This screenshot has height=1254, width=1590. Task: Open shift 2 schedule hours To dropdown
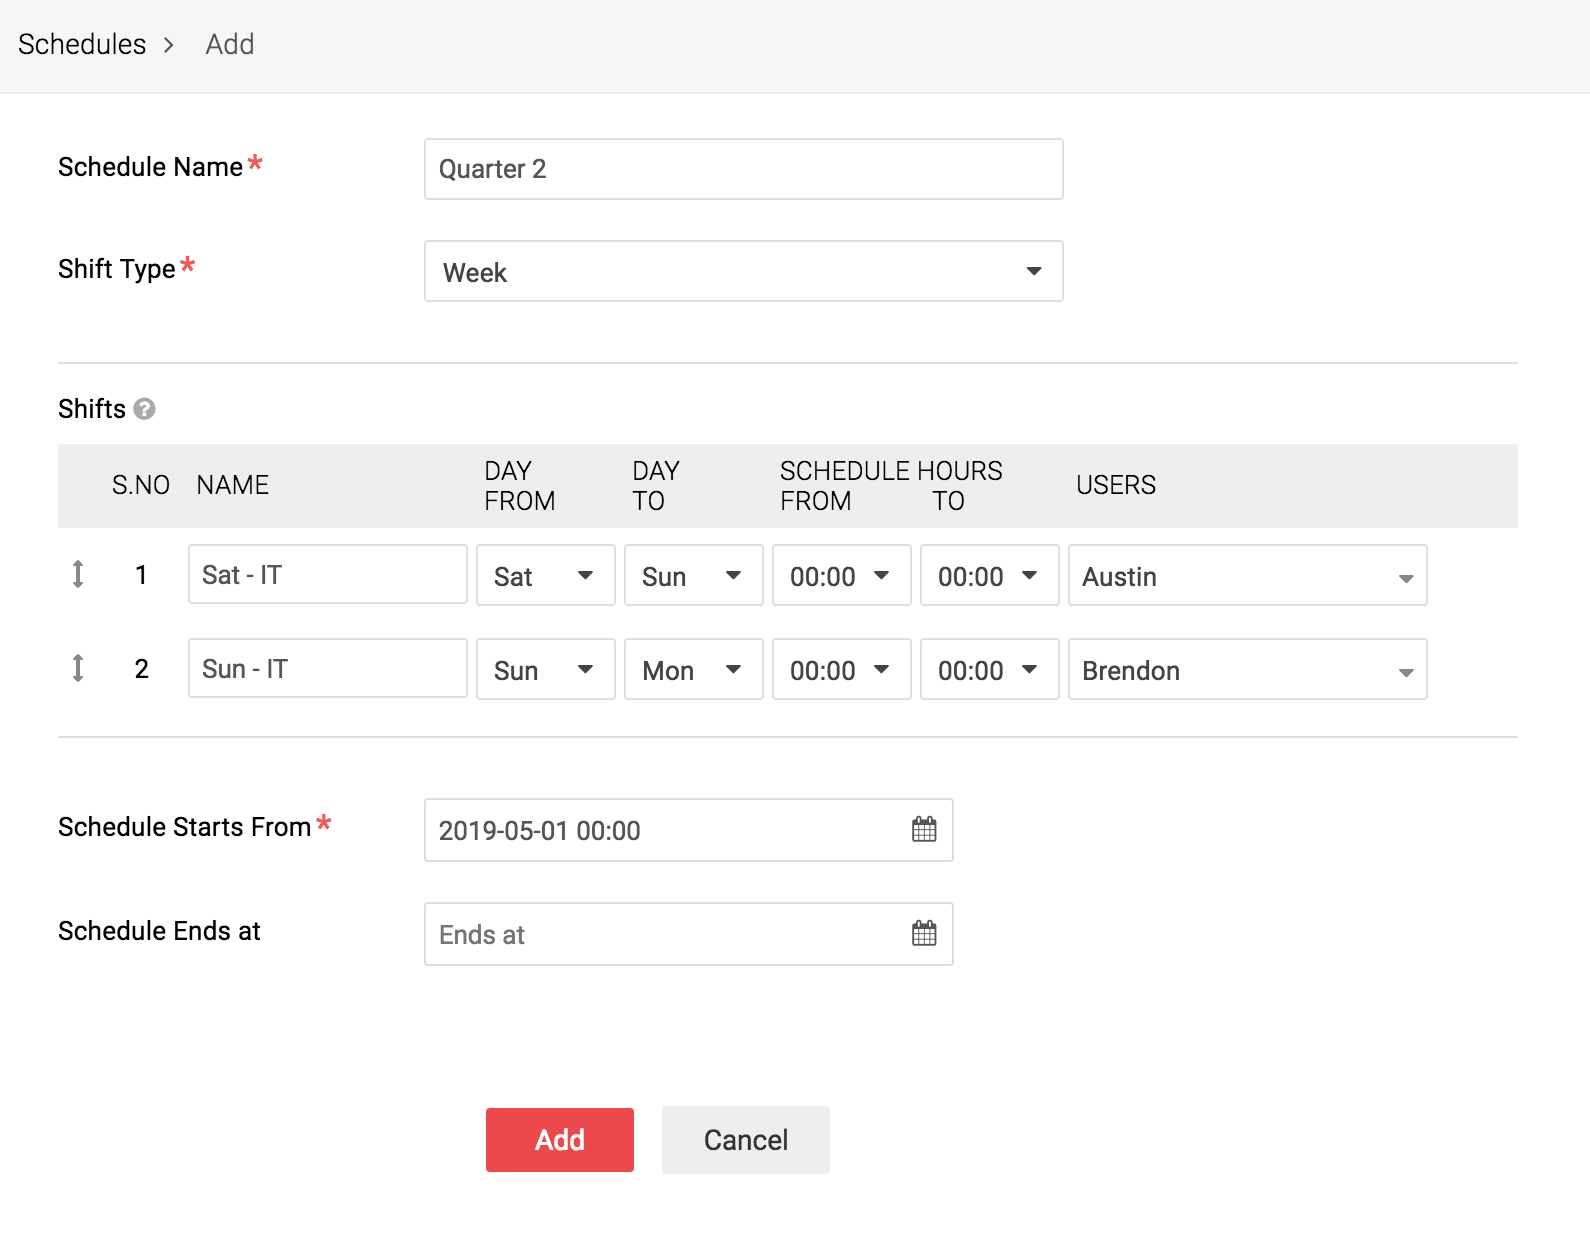989,669
